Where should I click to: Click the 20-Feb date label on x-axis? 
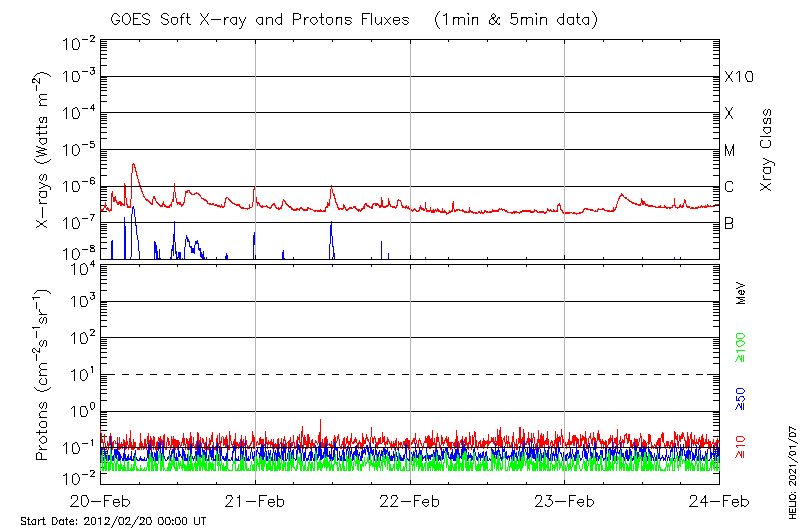(101, 501)
